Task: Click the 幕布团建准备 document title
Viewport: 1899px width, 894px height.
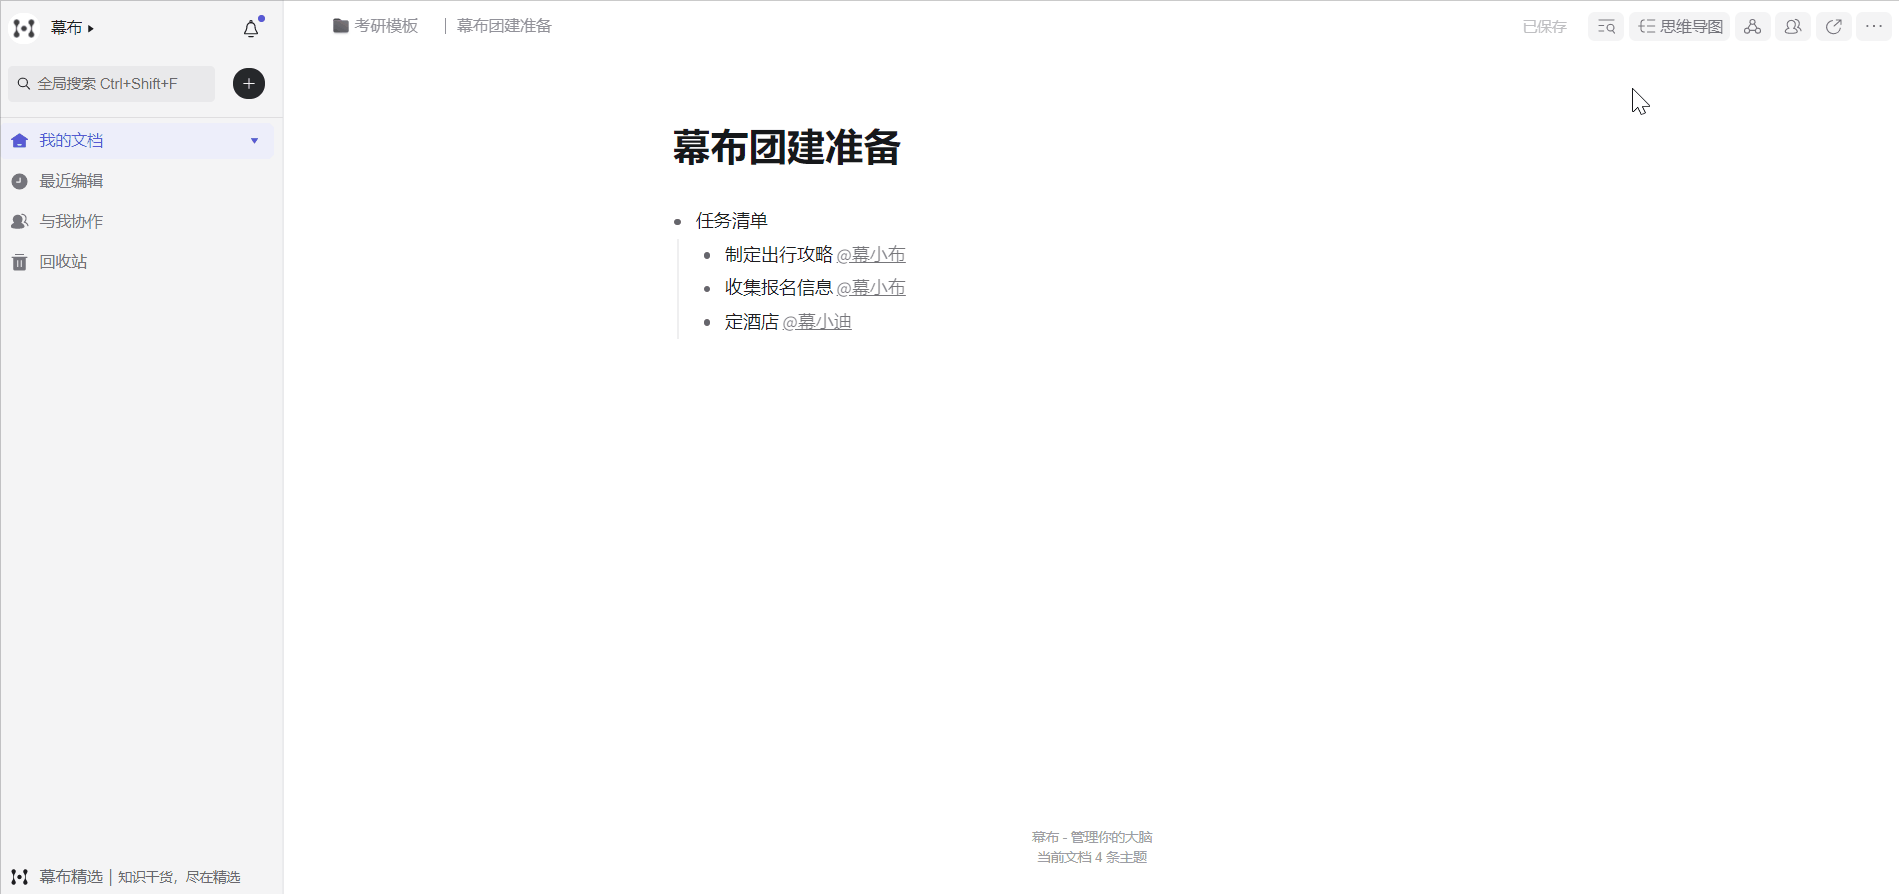Action: coord(786,148)
